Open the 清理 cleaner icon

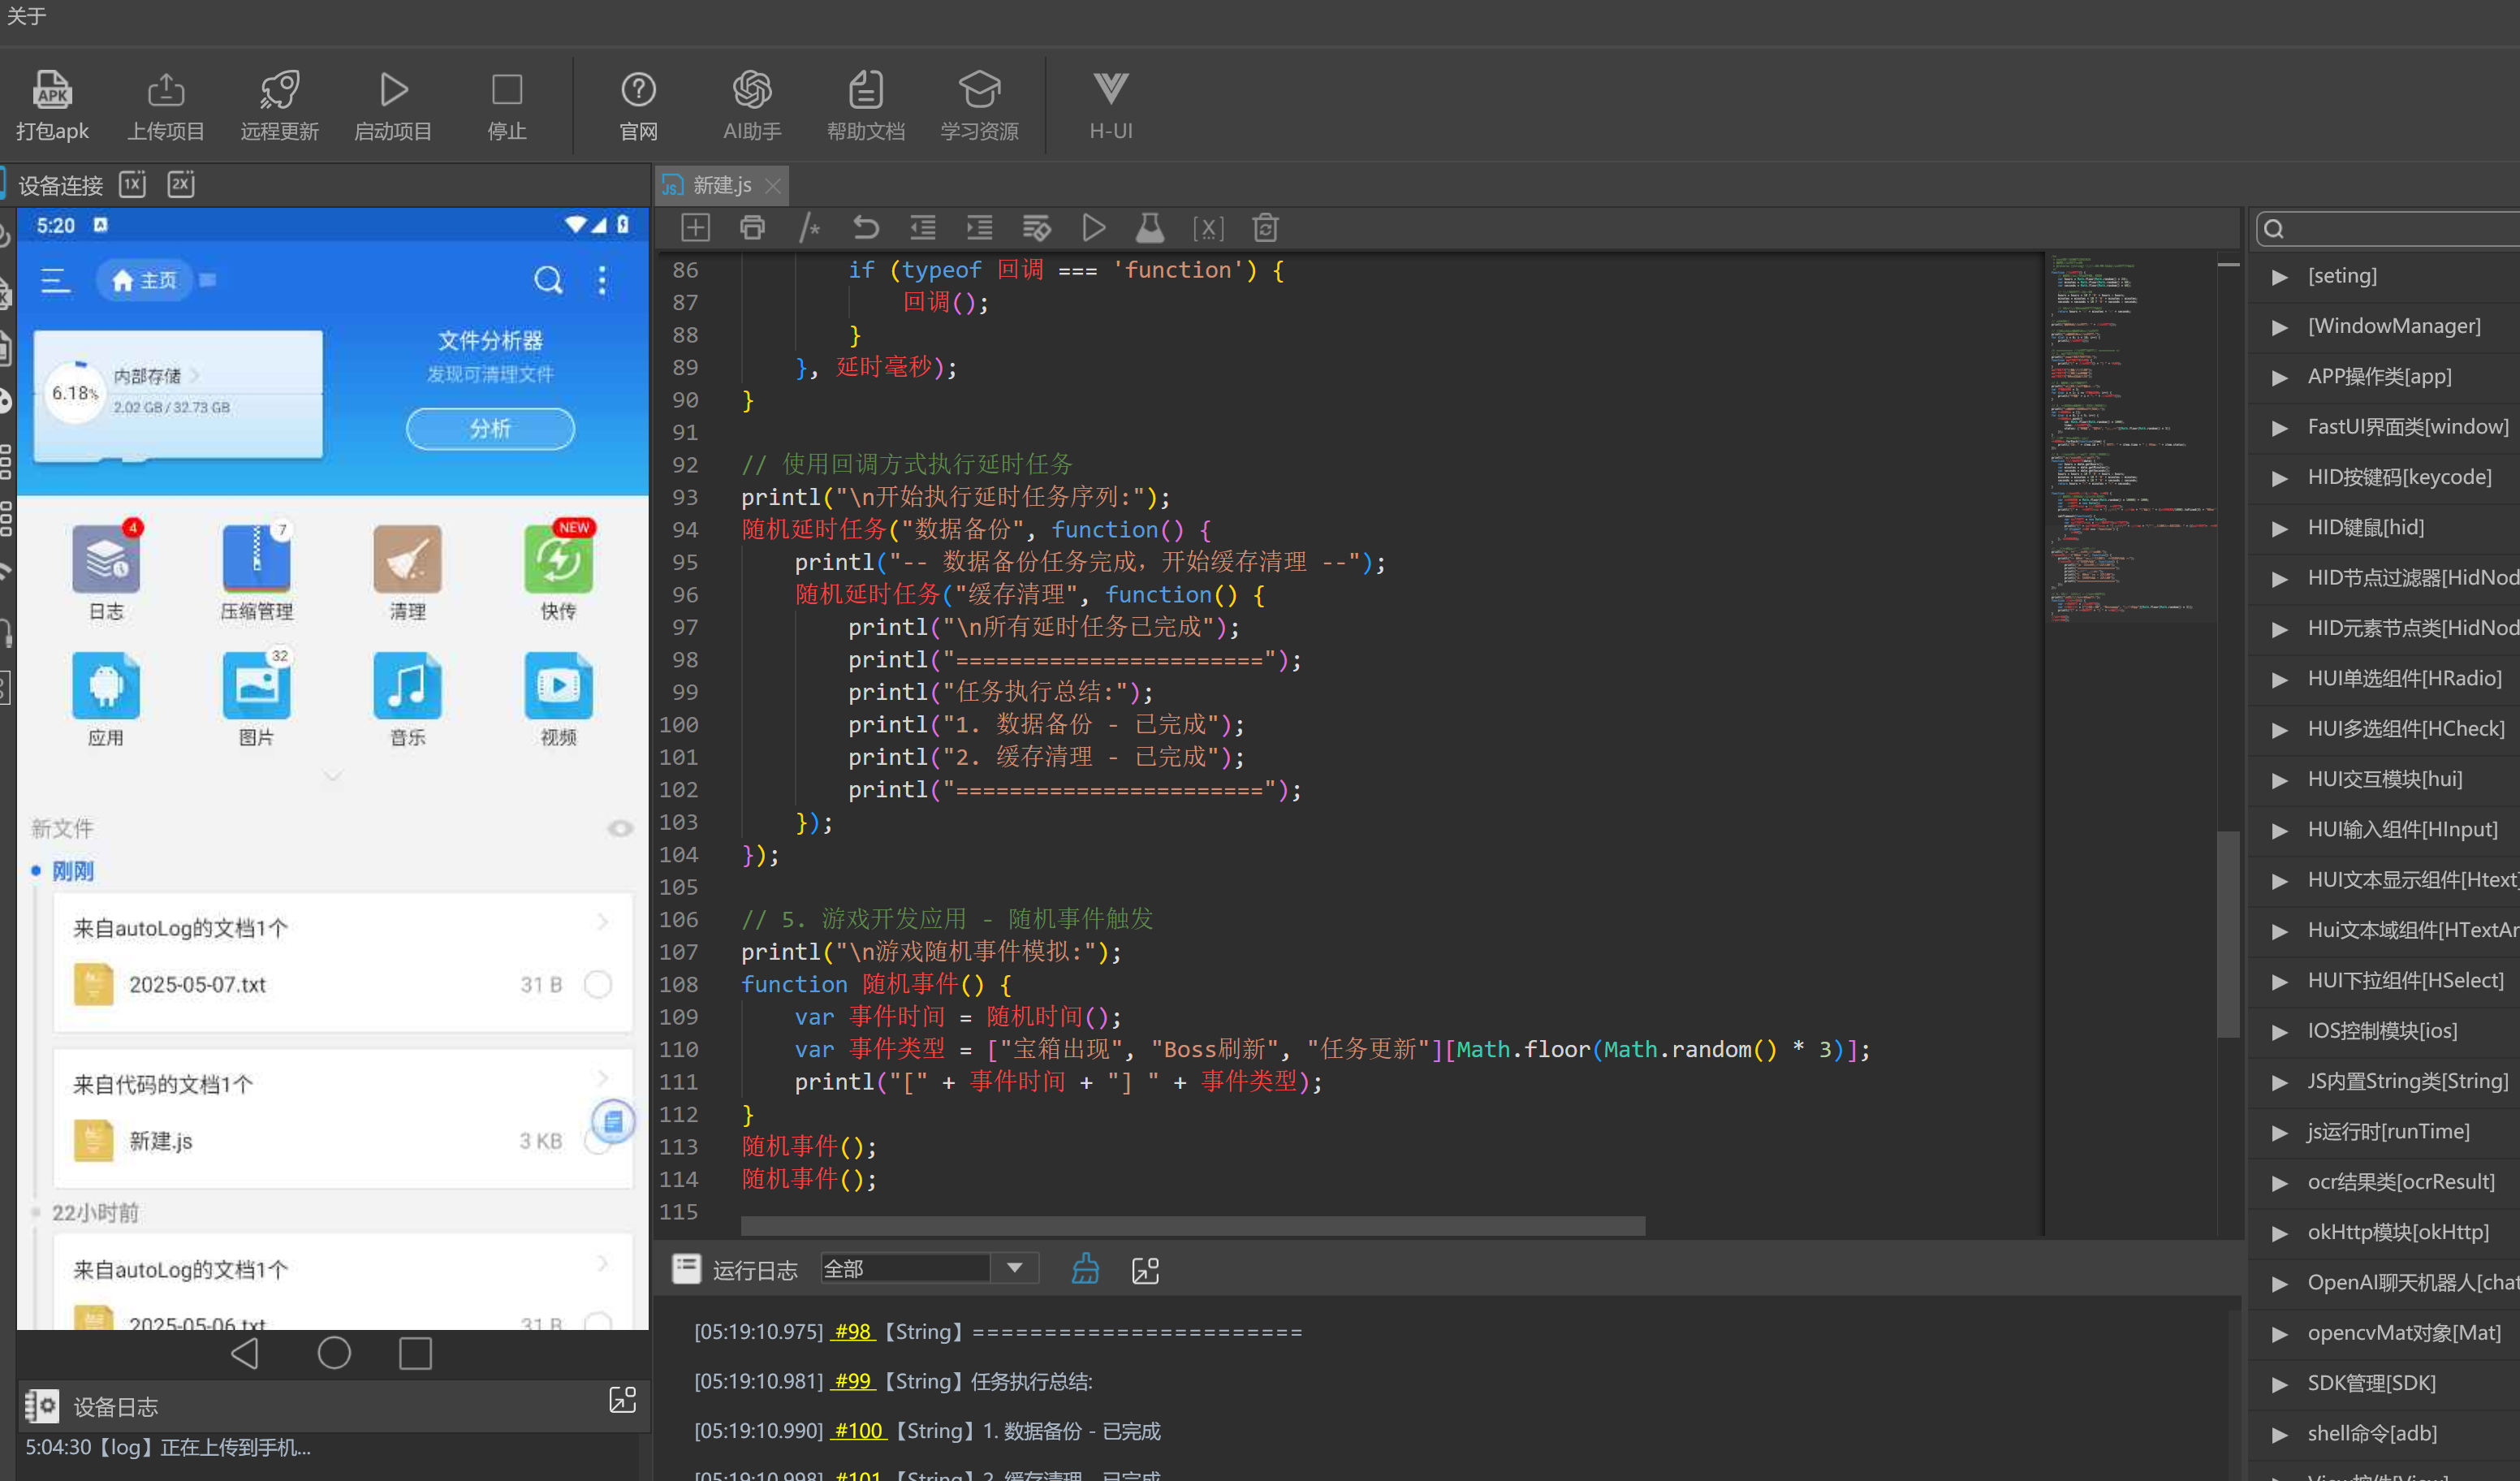point(408,559)
